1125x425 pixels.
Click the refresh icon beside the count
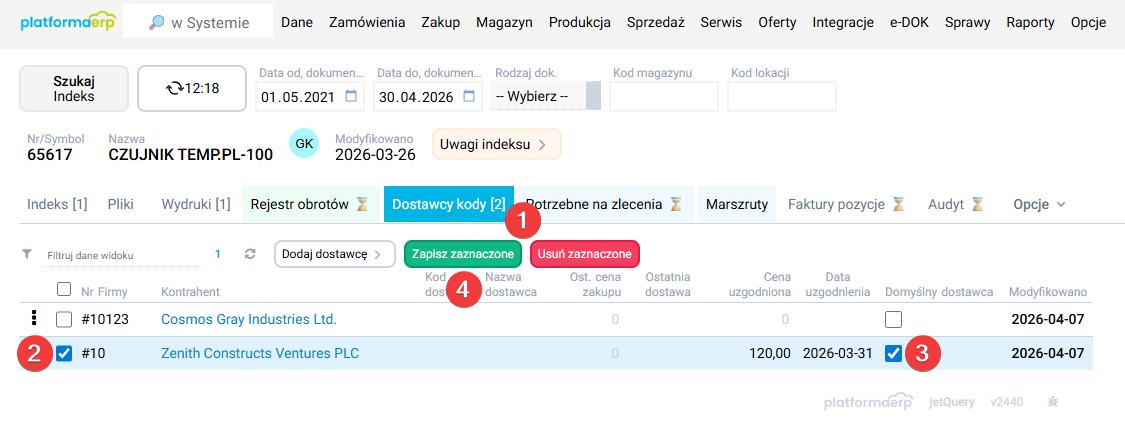tap(250, 254)
